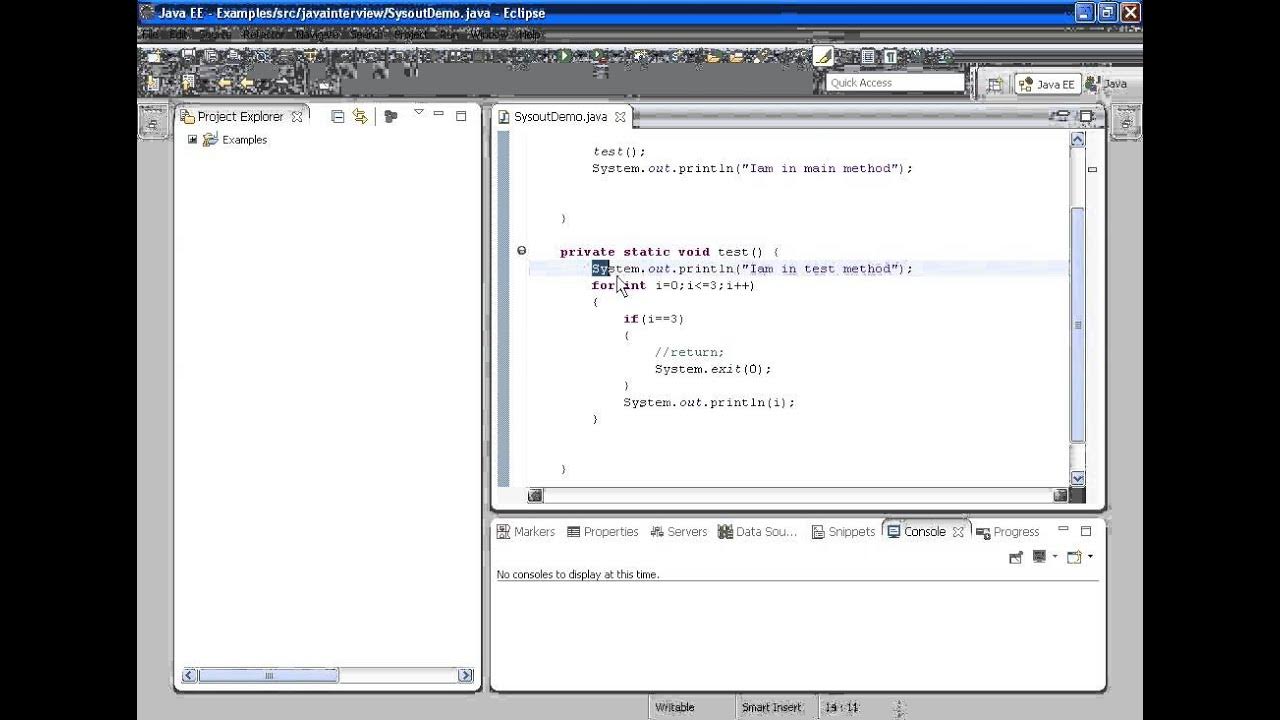Collapse all in Project Explorer
Screen dimensions: 1280x720
338,116
